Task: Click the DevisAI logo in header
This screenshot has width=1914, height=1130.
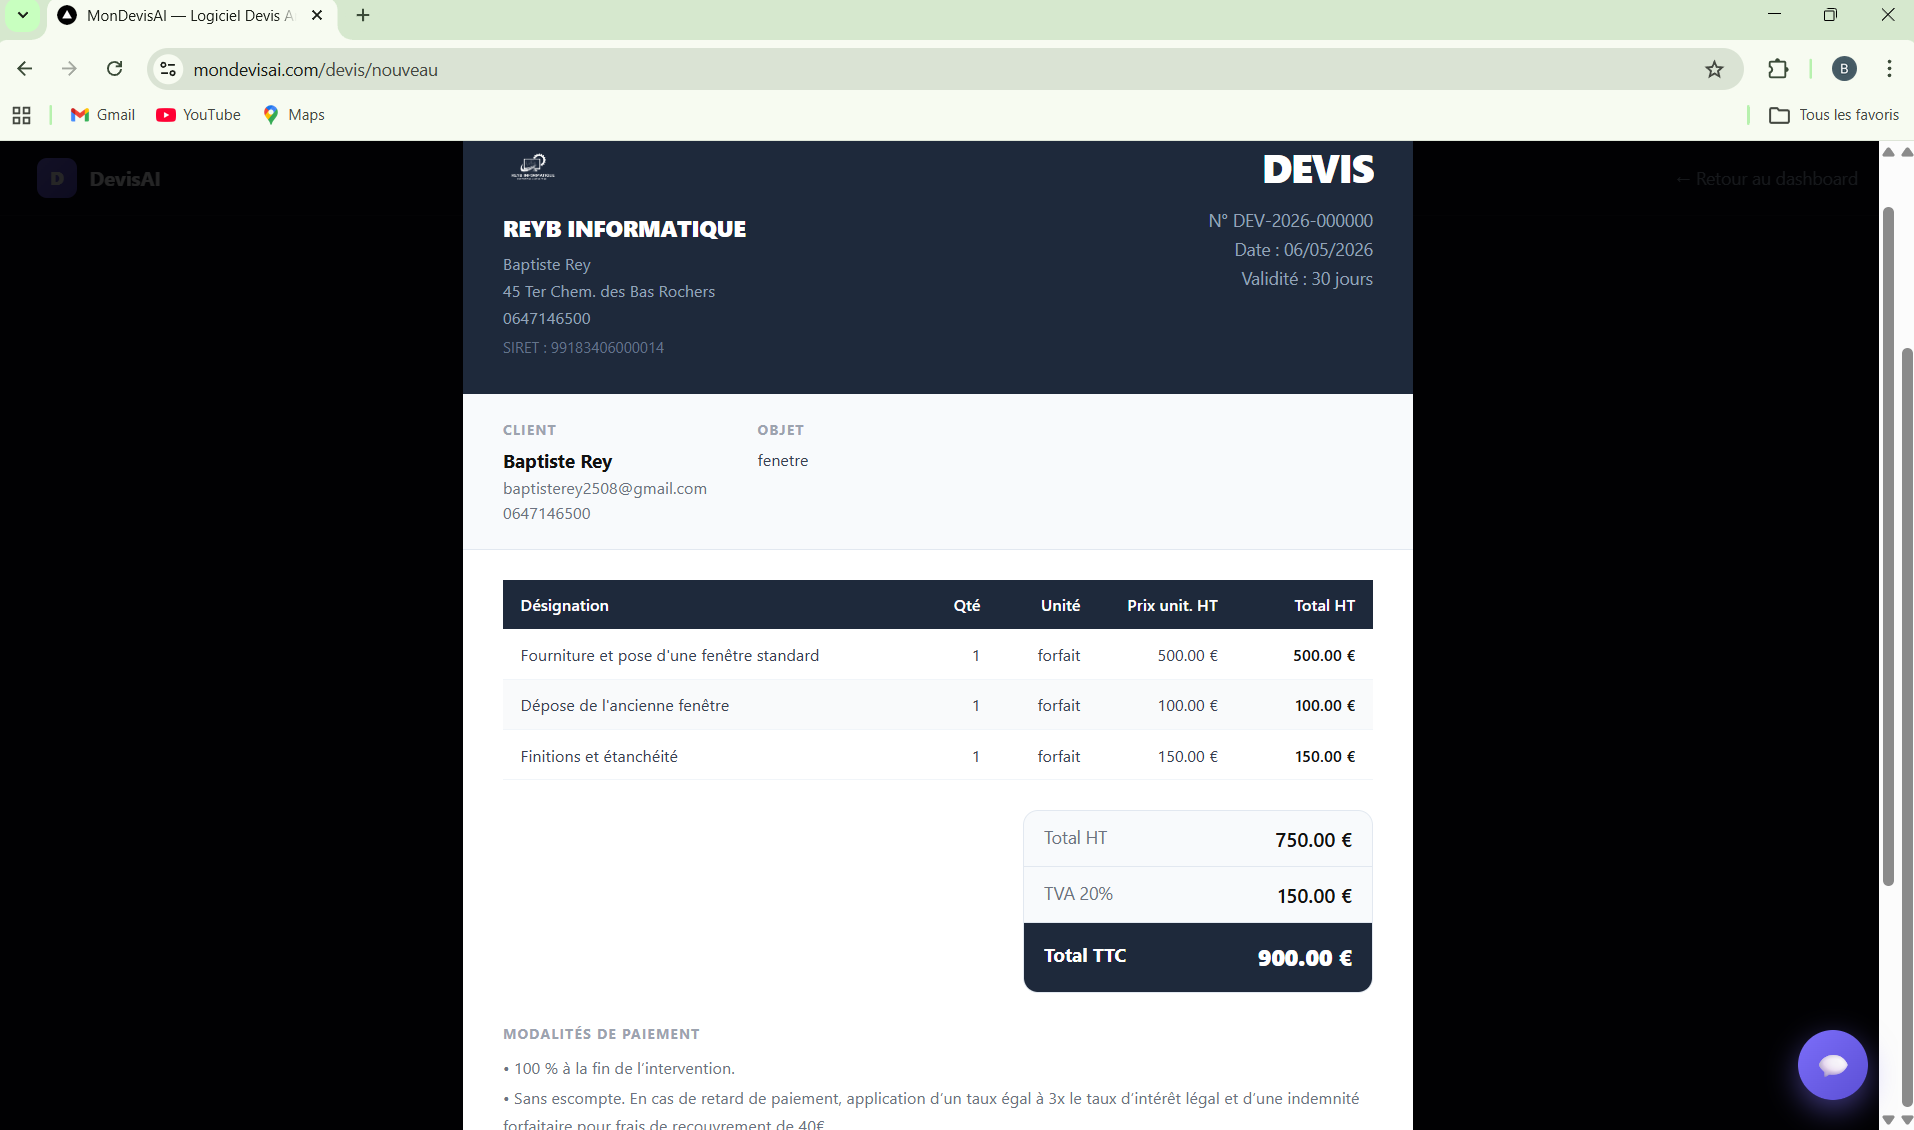Action: click(x=99, y=178)
